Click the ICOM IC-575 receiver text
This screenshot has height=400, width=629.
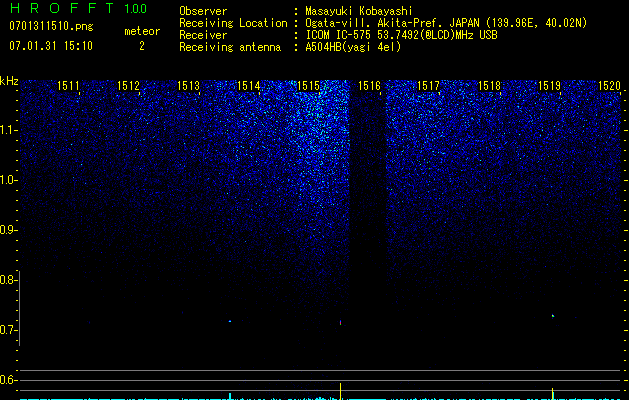point(401,35)
